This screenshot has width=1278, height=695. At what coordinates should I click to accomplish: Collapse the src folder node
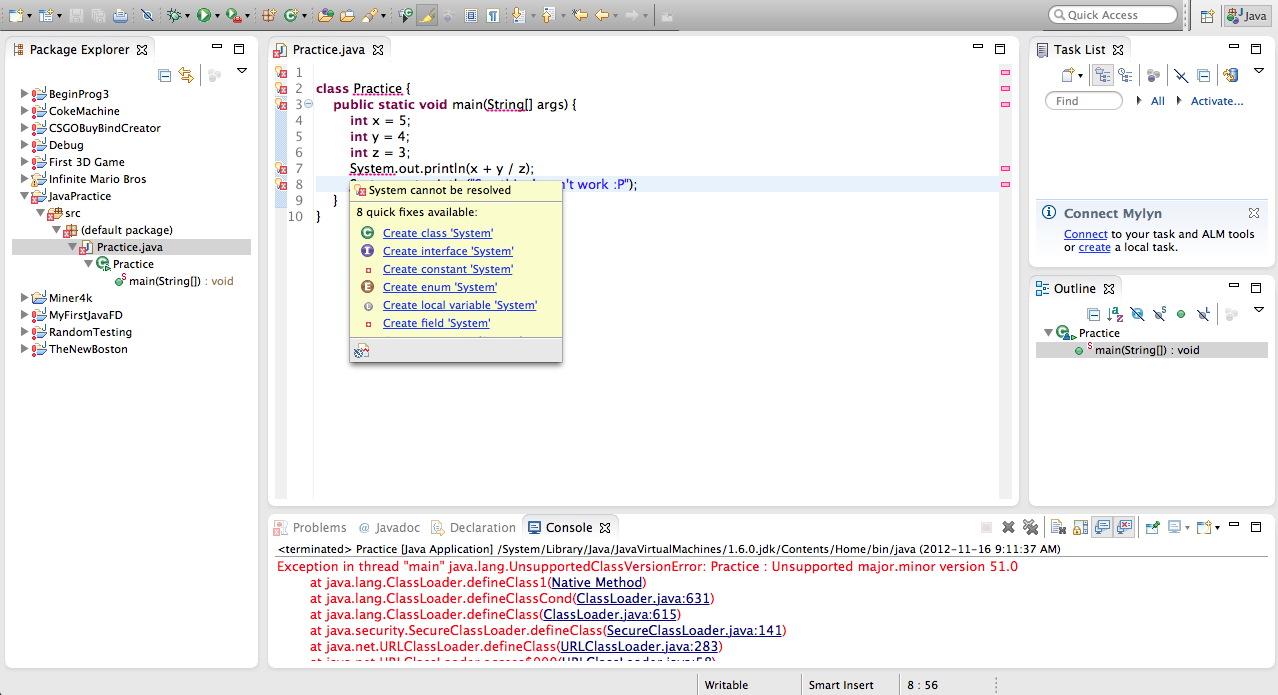(40, 213)
